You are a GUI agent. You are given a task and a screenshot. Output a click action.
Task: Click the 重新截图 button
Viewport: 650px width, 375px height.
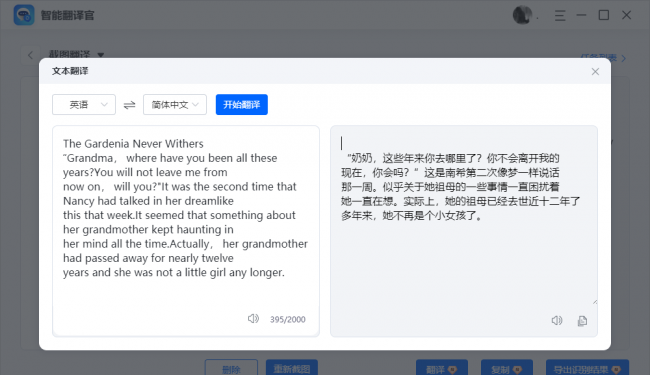coord(292,368)
